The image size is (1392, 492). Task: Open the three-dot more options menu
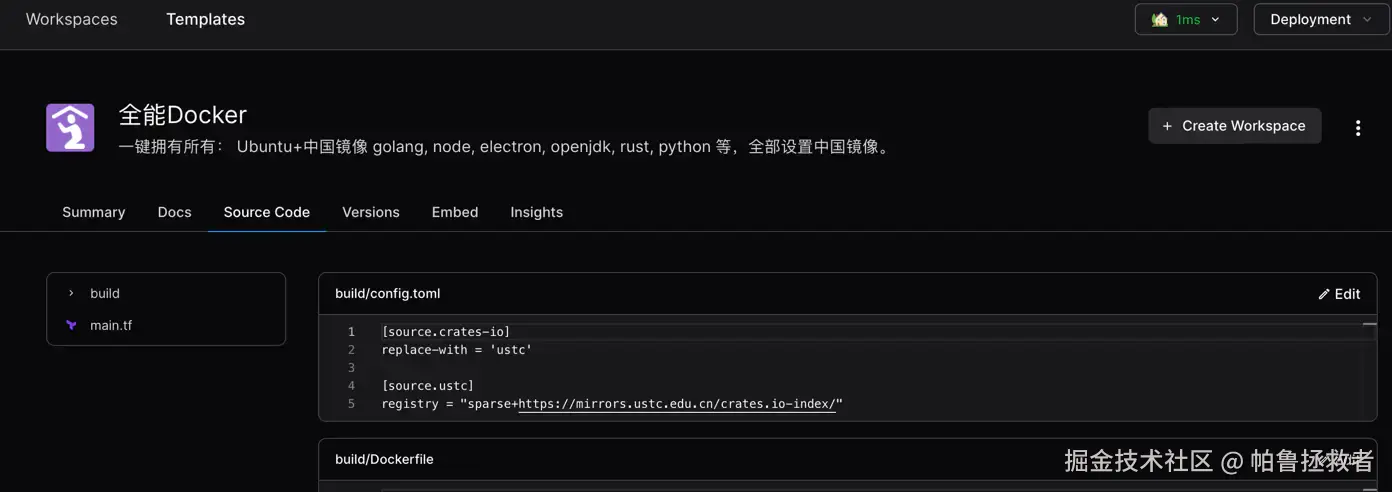click(1358, 128)
